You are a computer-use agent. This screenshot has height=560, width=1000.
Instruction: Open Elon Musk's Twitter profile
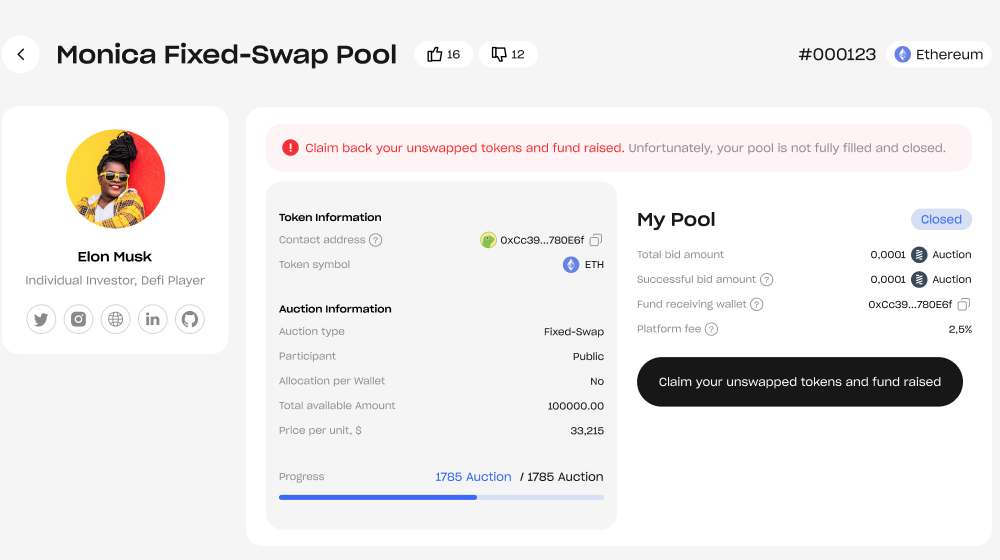pyautogui.click(x=41, y=320)
